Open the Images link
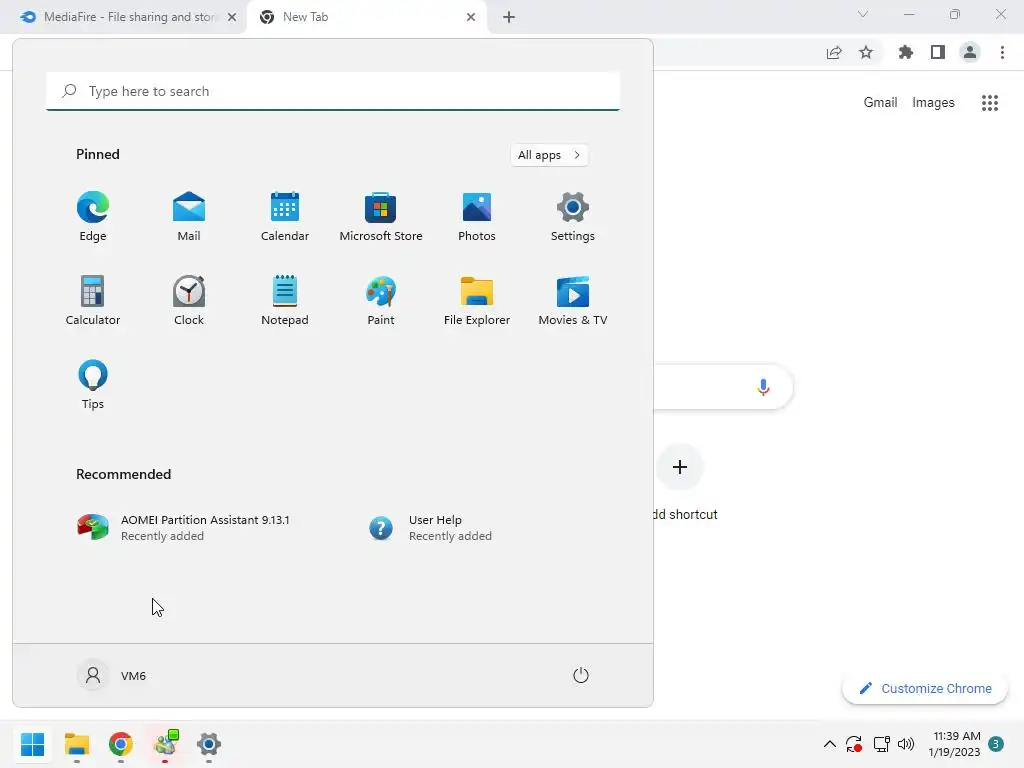Screen dimensions: 1024x768 point(933,103)
